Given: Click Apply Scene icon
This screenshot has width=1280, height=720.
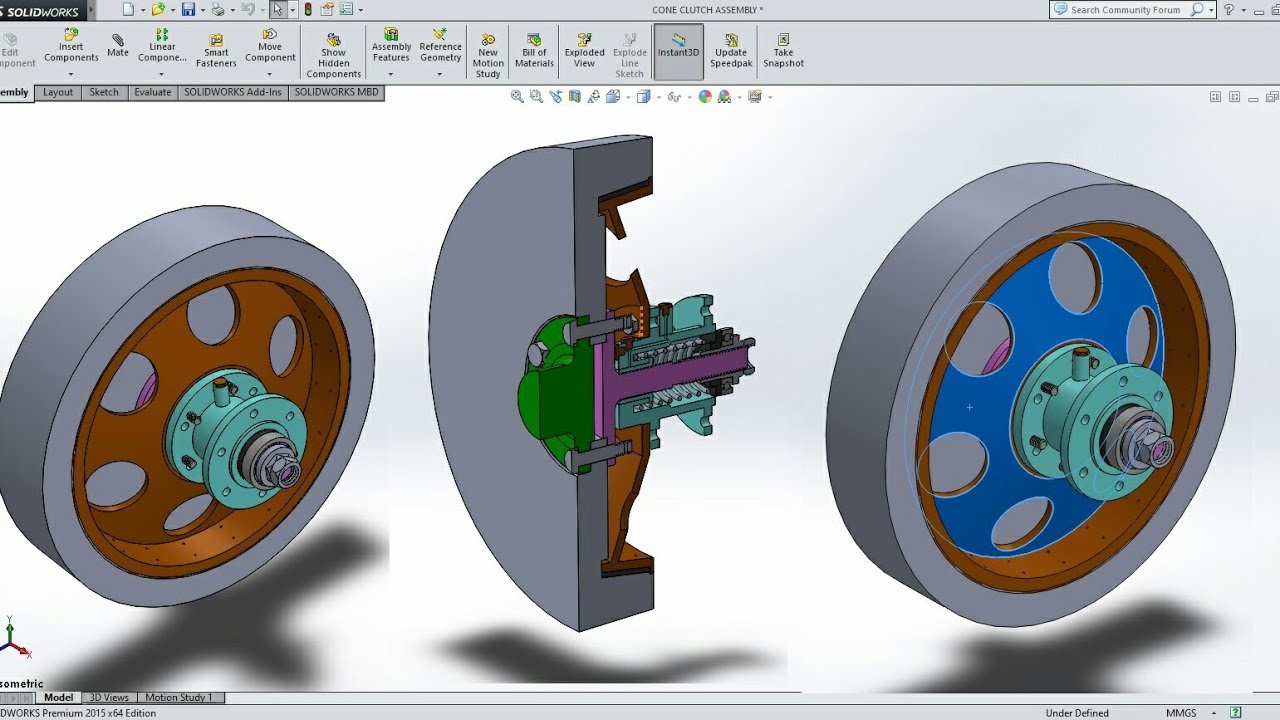Looking at the screenshot, I should tap(724, 97).
